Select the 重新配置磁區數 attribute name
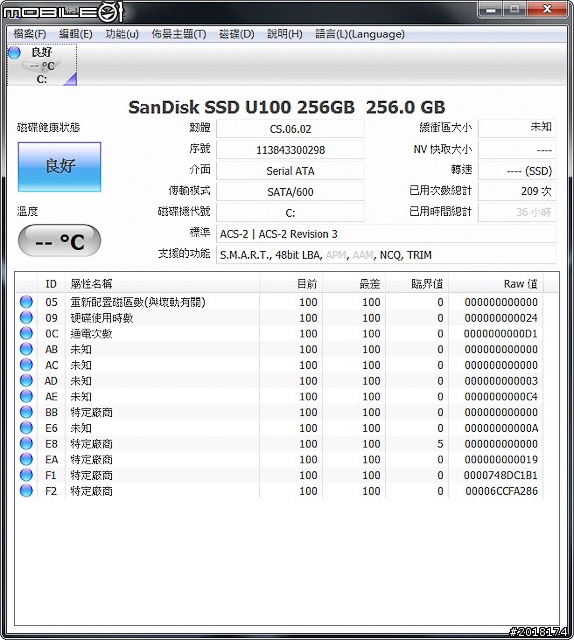This screenshot has width=574, height=640. [138, 302]
